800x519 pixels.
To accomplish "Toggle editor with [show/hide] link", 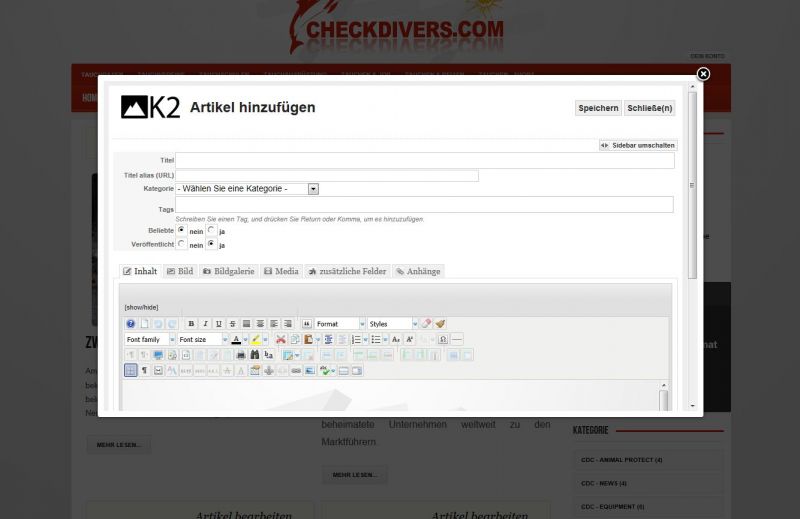I will [141, 307].
